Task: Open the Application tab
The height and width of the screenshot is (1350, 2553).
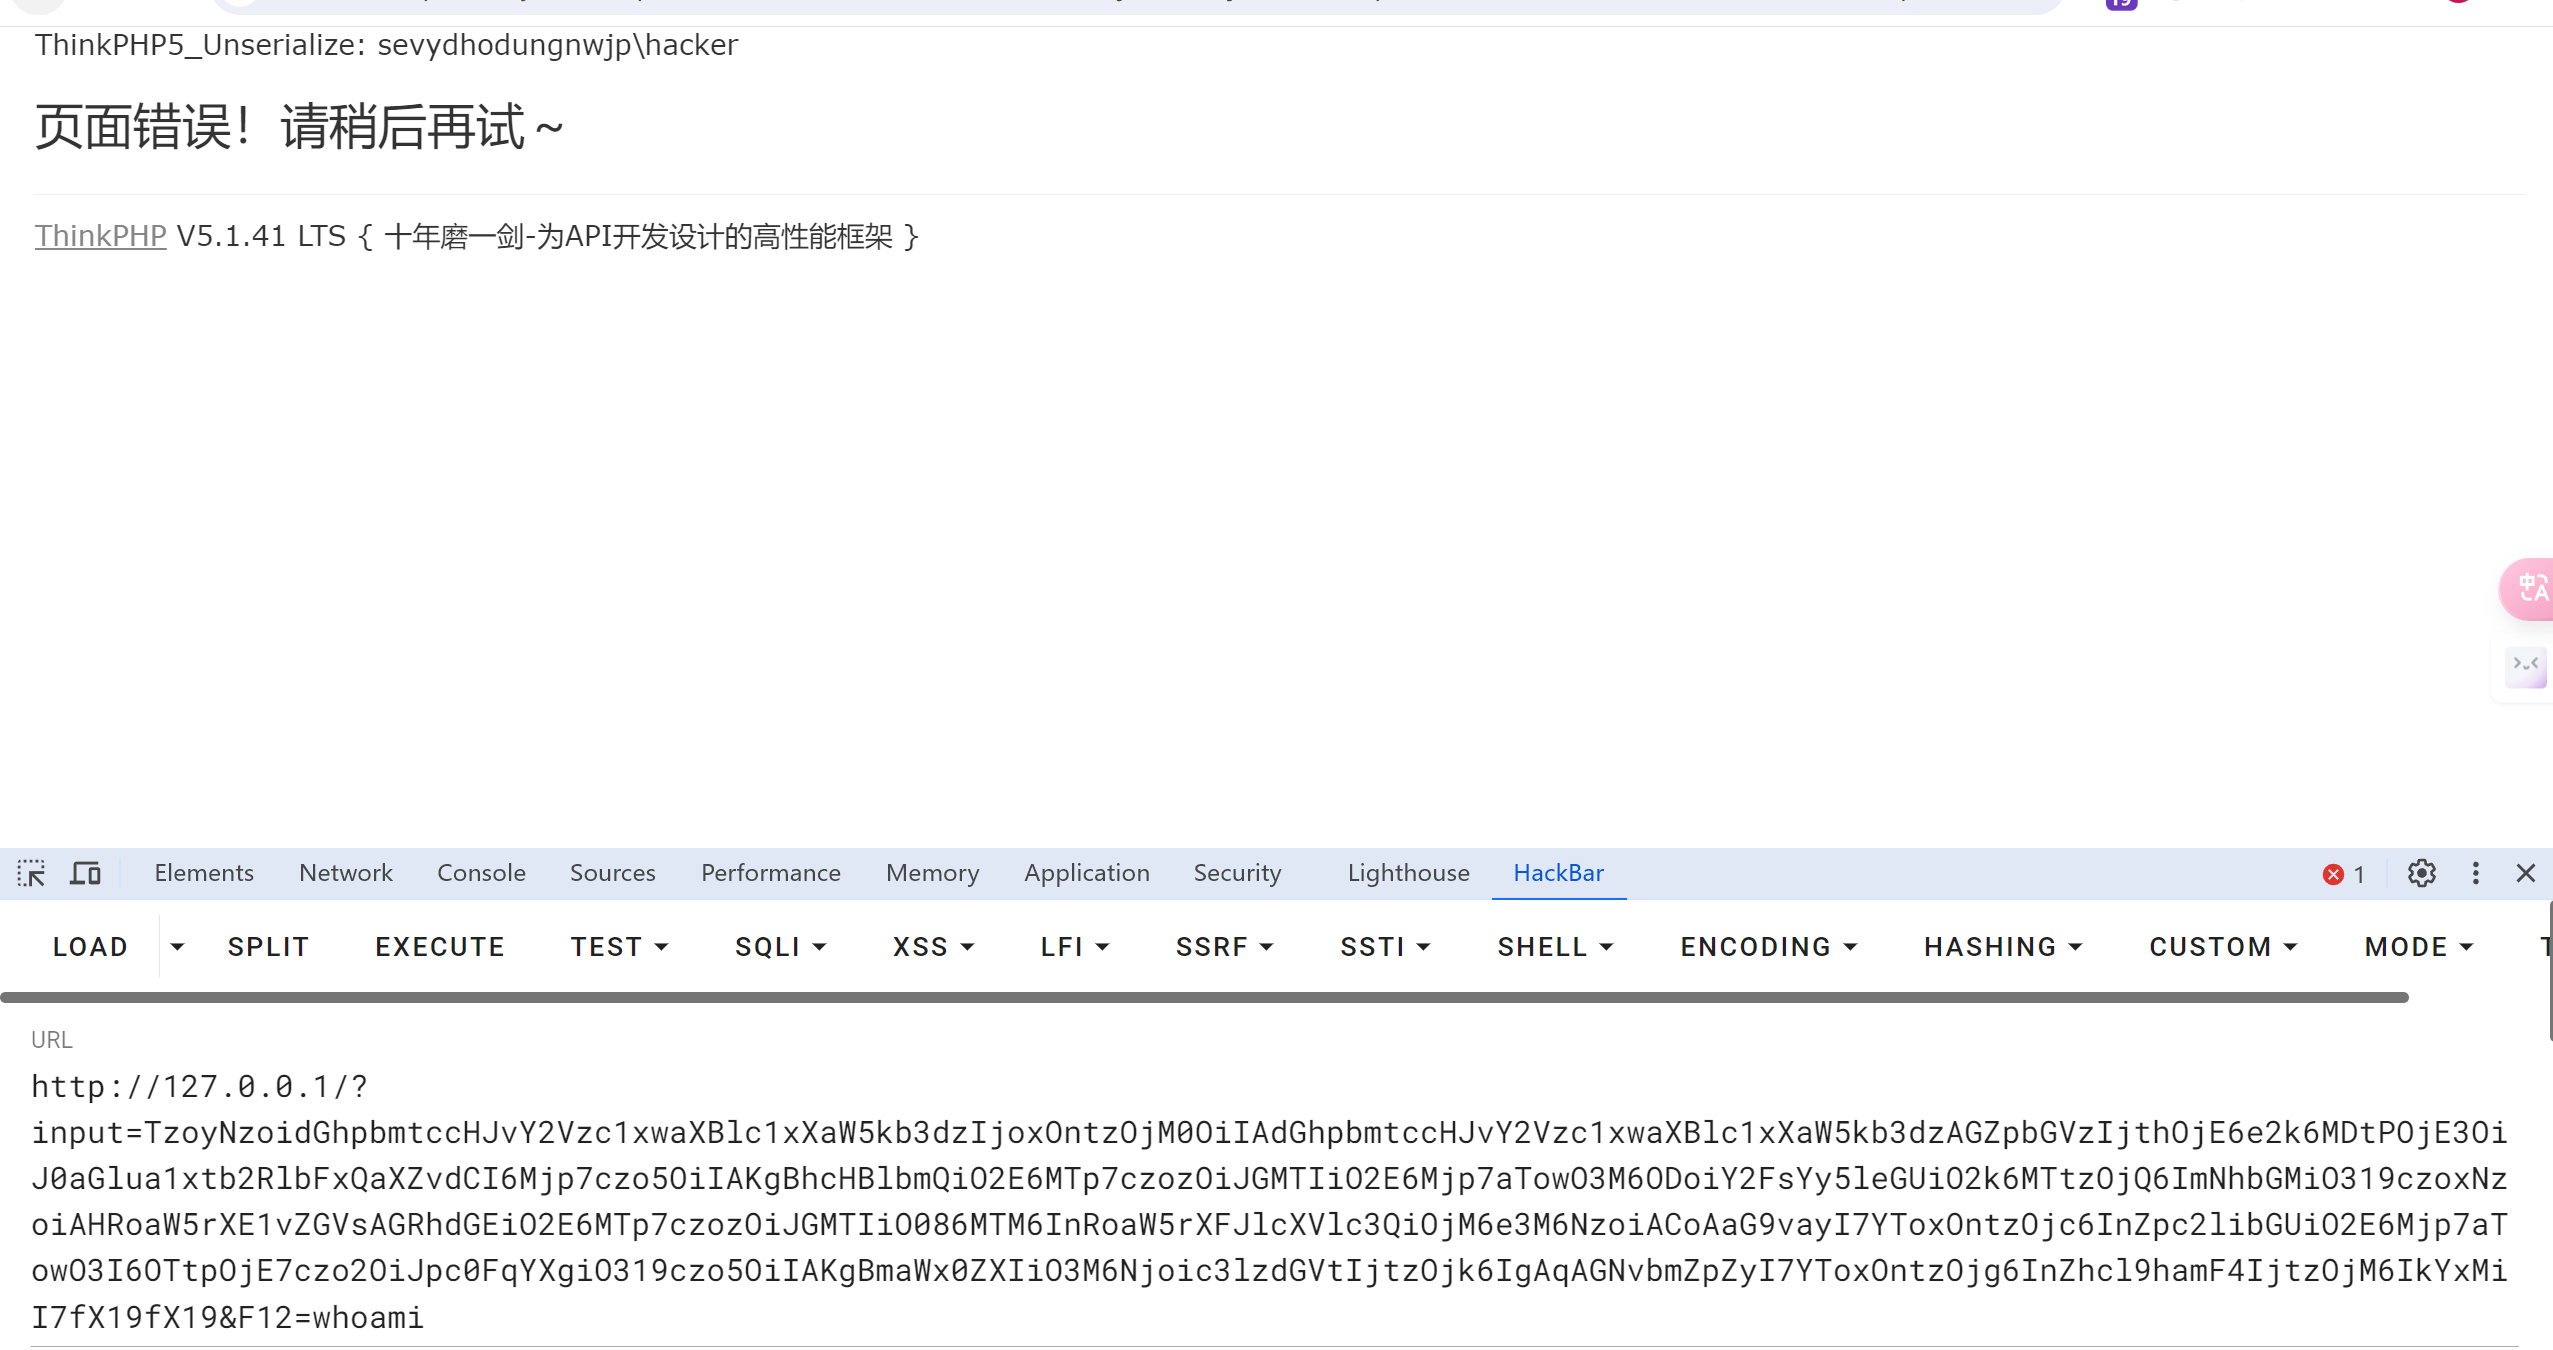Action: (1086, 873)
